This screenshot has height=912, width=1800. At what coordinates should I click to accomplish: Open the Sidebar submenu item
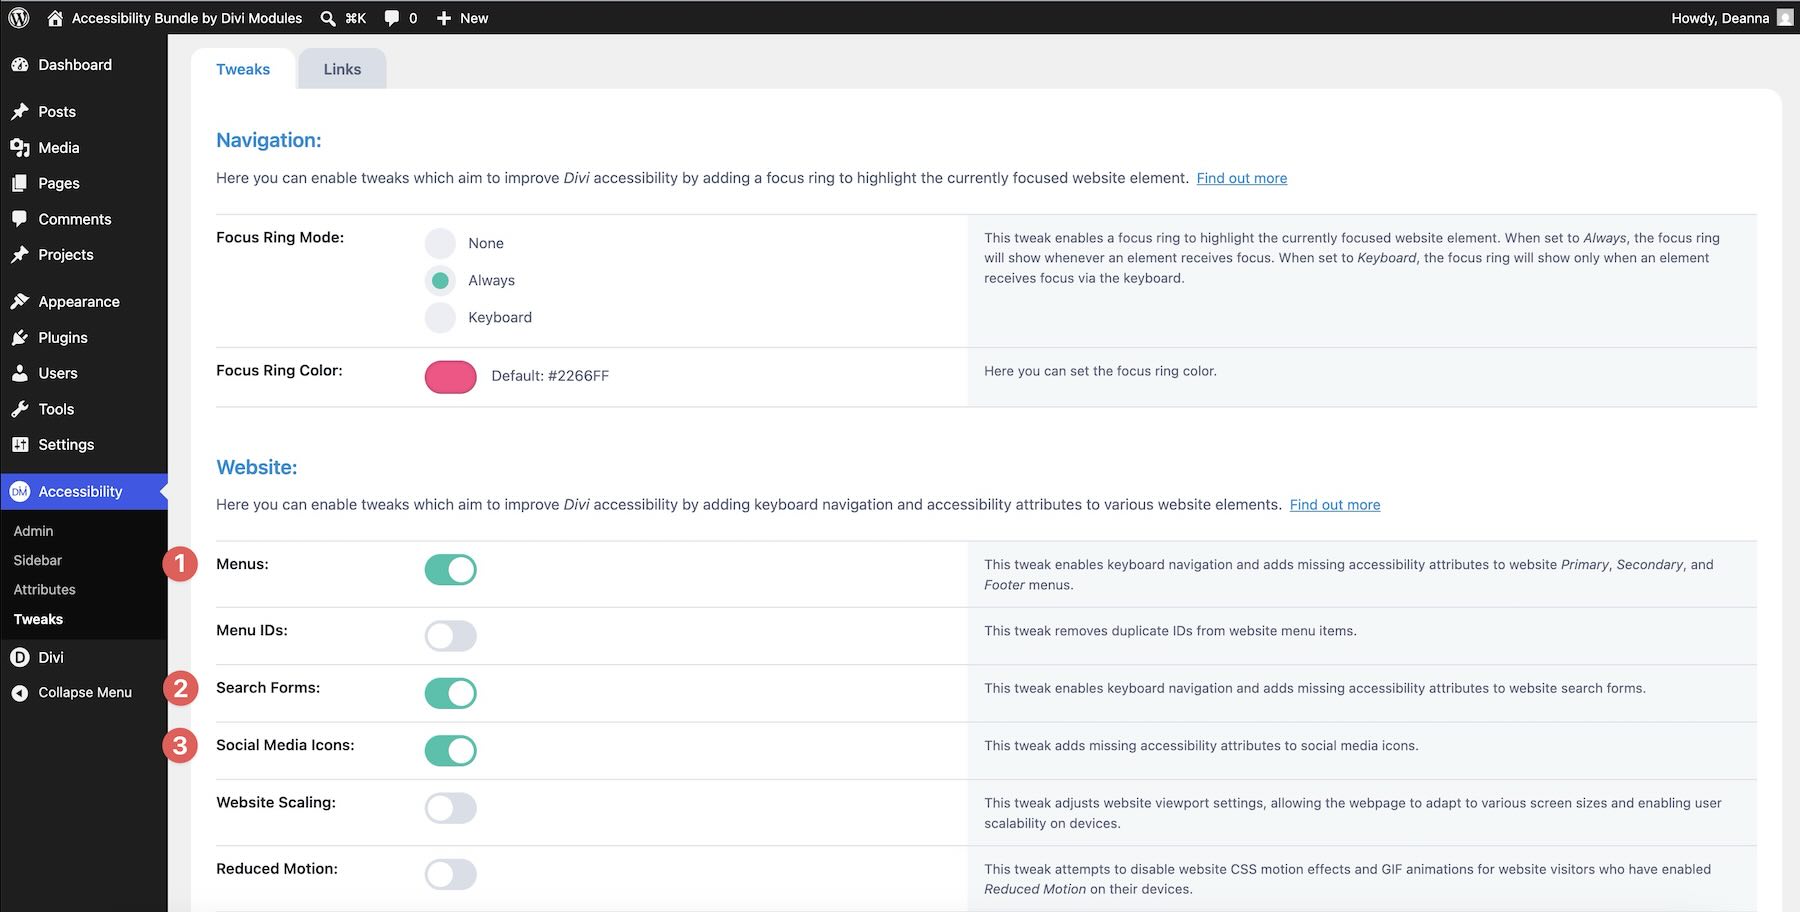pos(38,560)
